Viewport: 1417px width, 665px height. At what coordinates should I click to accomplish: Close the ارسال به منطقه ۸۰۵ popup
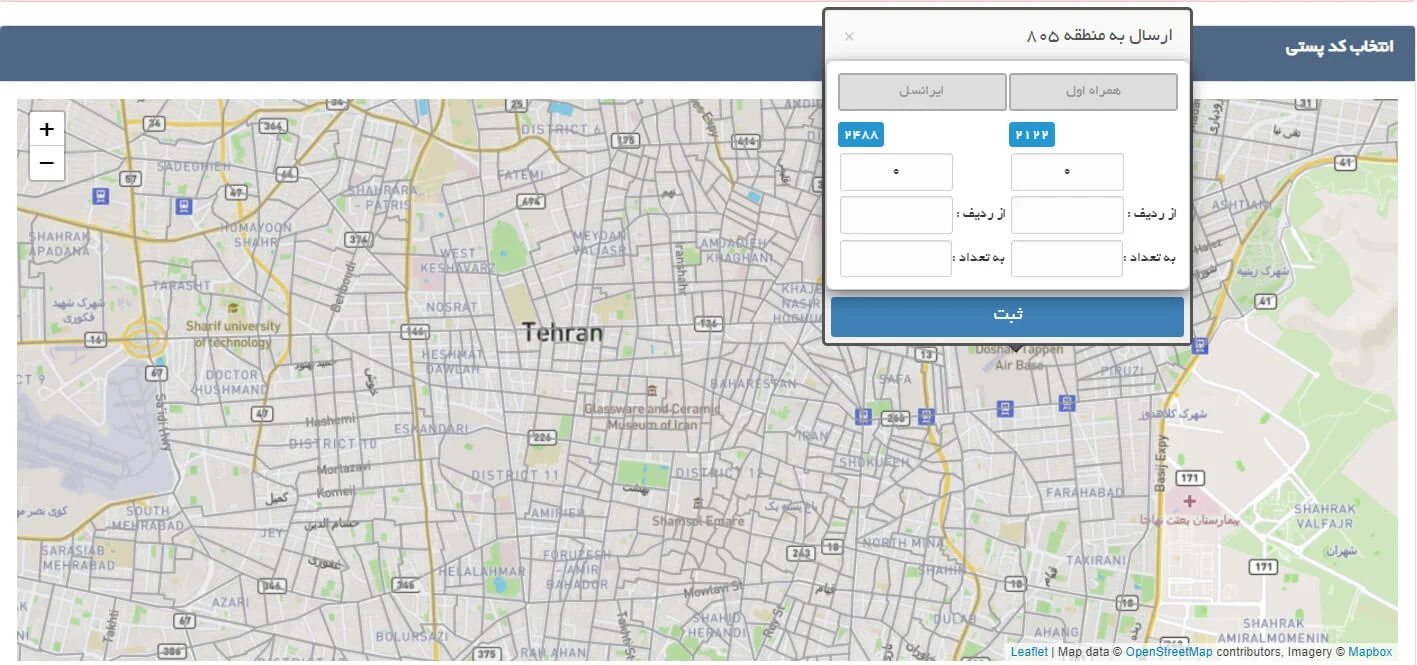click(849, 37)
